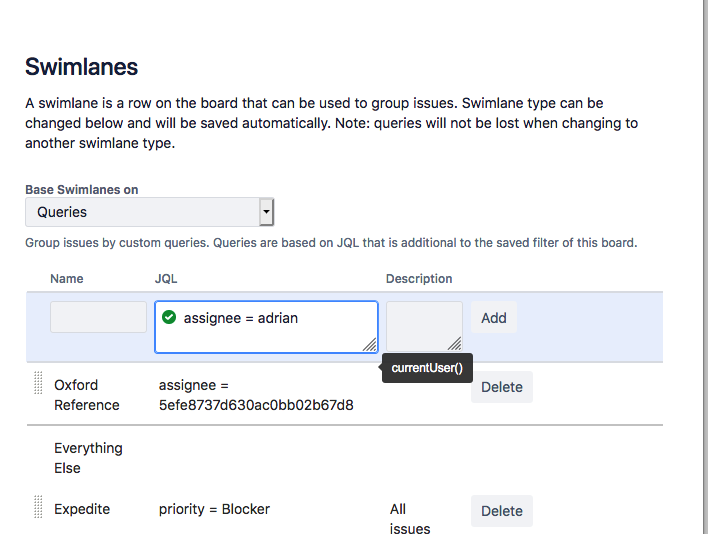Viewport: 708px width, 534px height.
Task: Delete the Oxford Reference swimlane
Action: (502, 387)
